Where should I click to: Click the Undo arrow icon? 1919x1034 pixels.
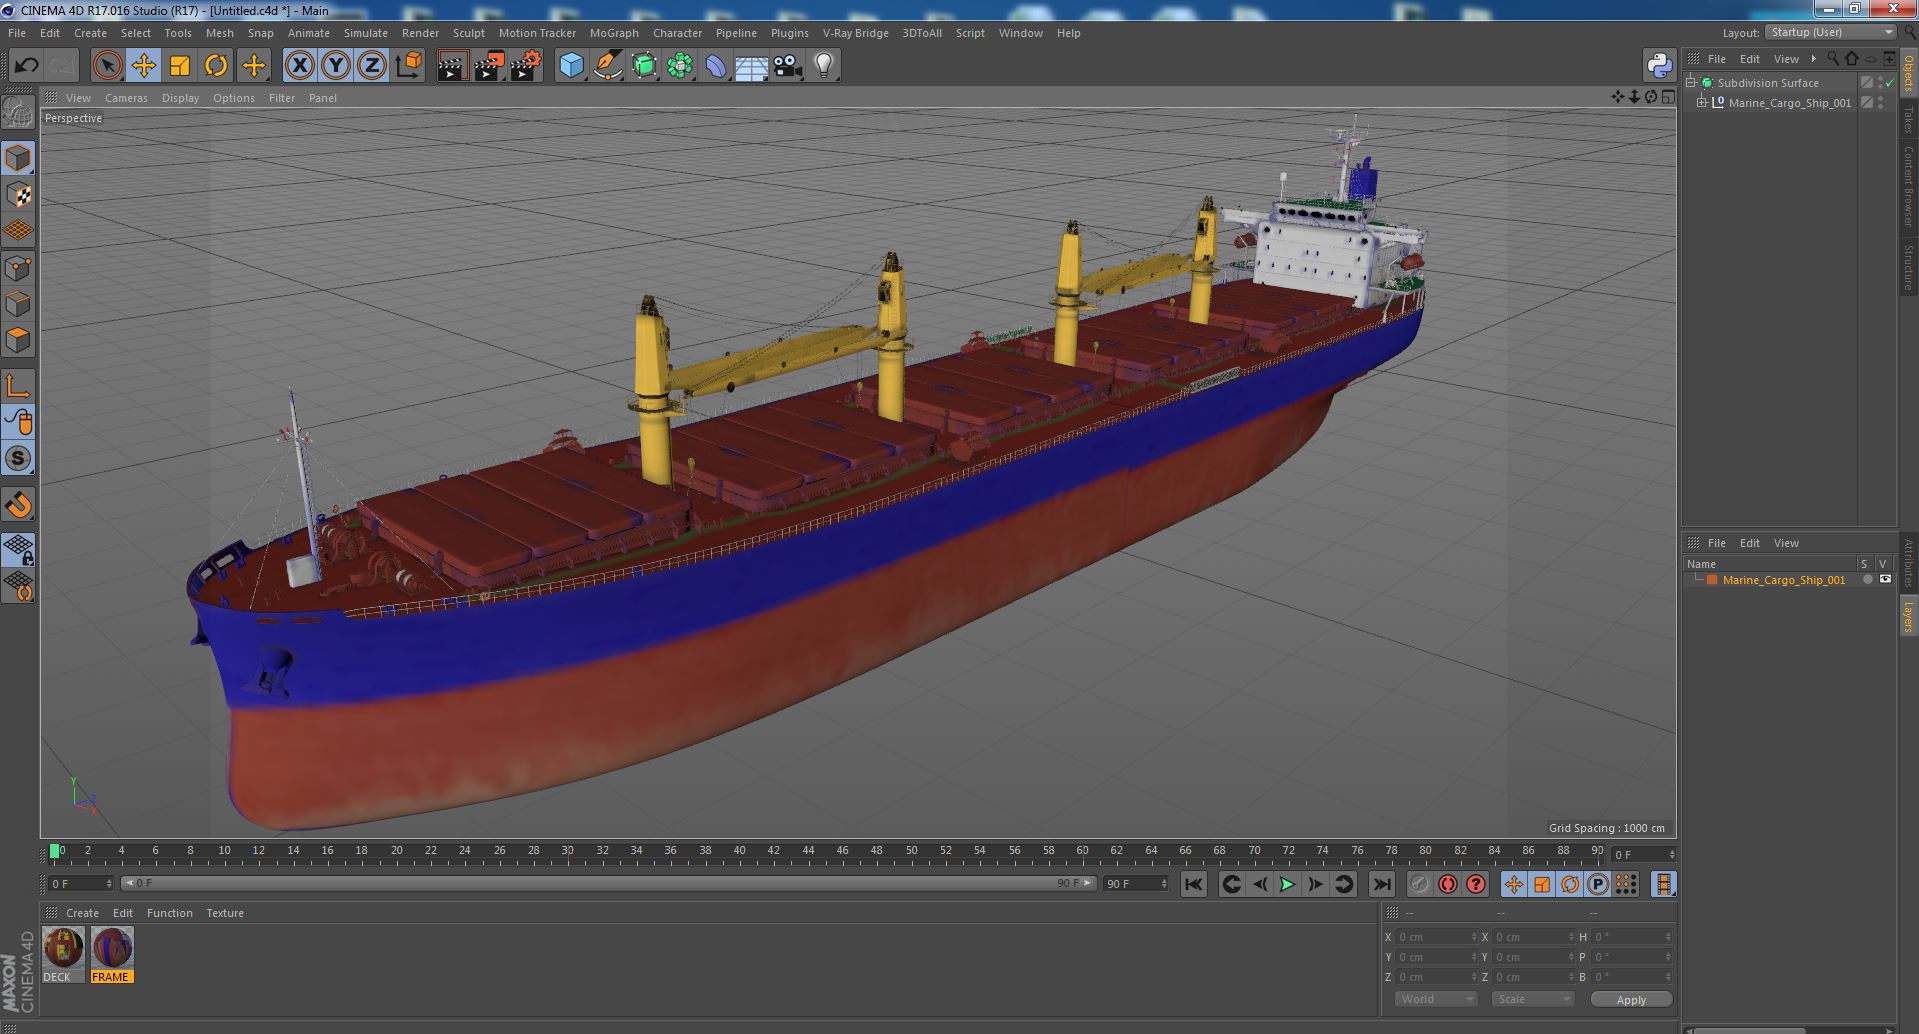coord(27,66)
